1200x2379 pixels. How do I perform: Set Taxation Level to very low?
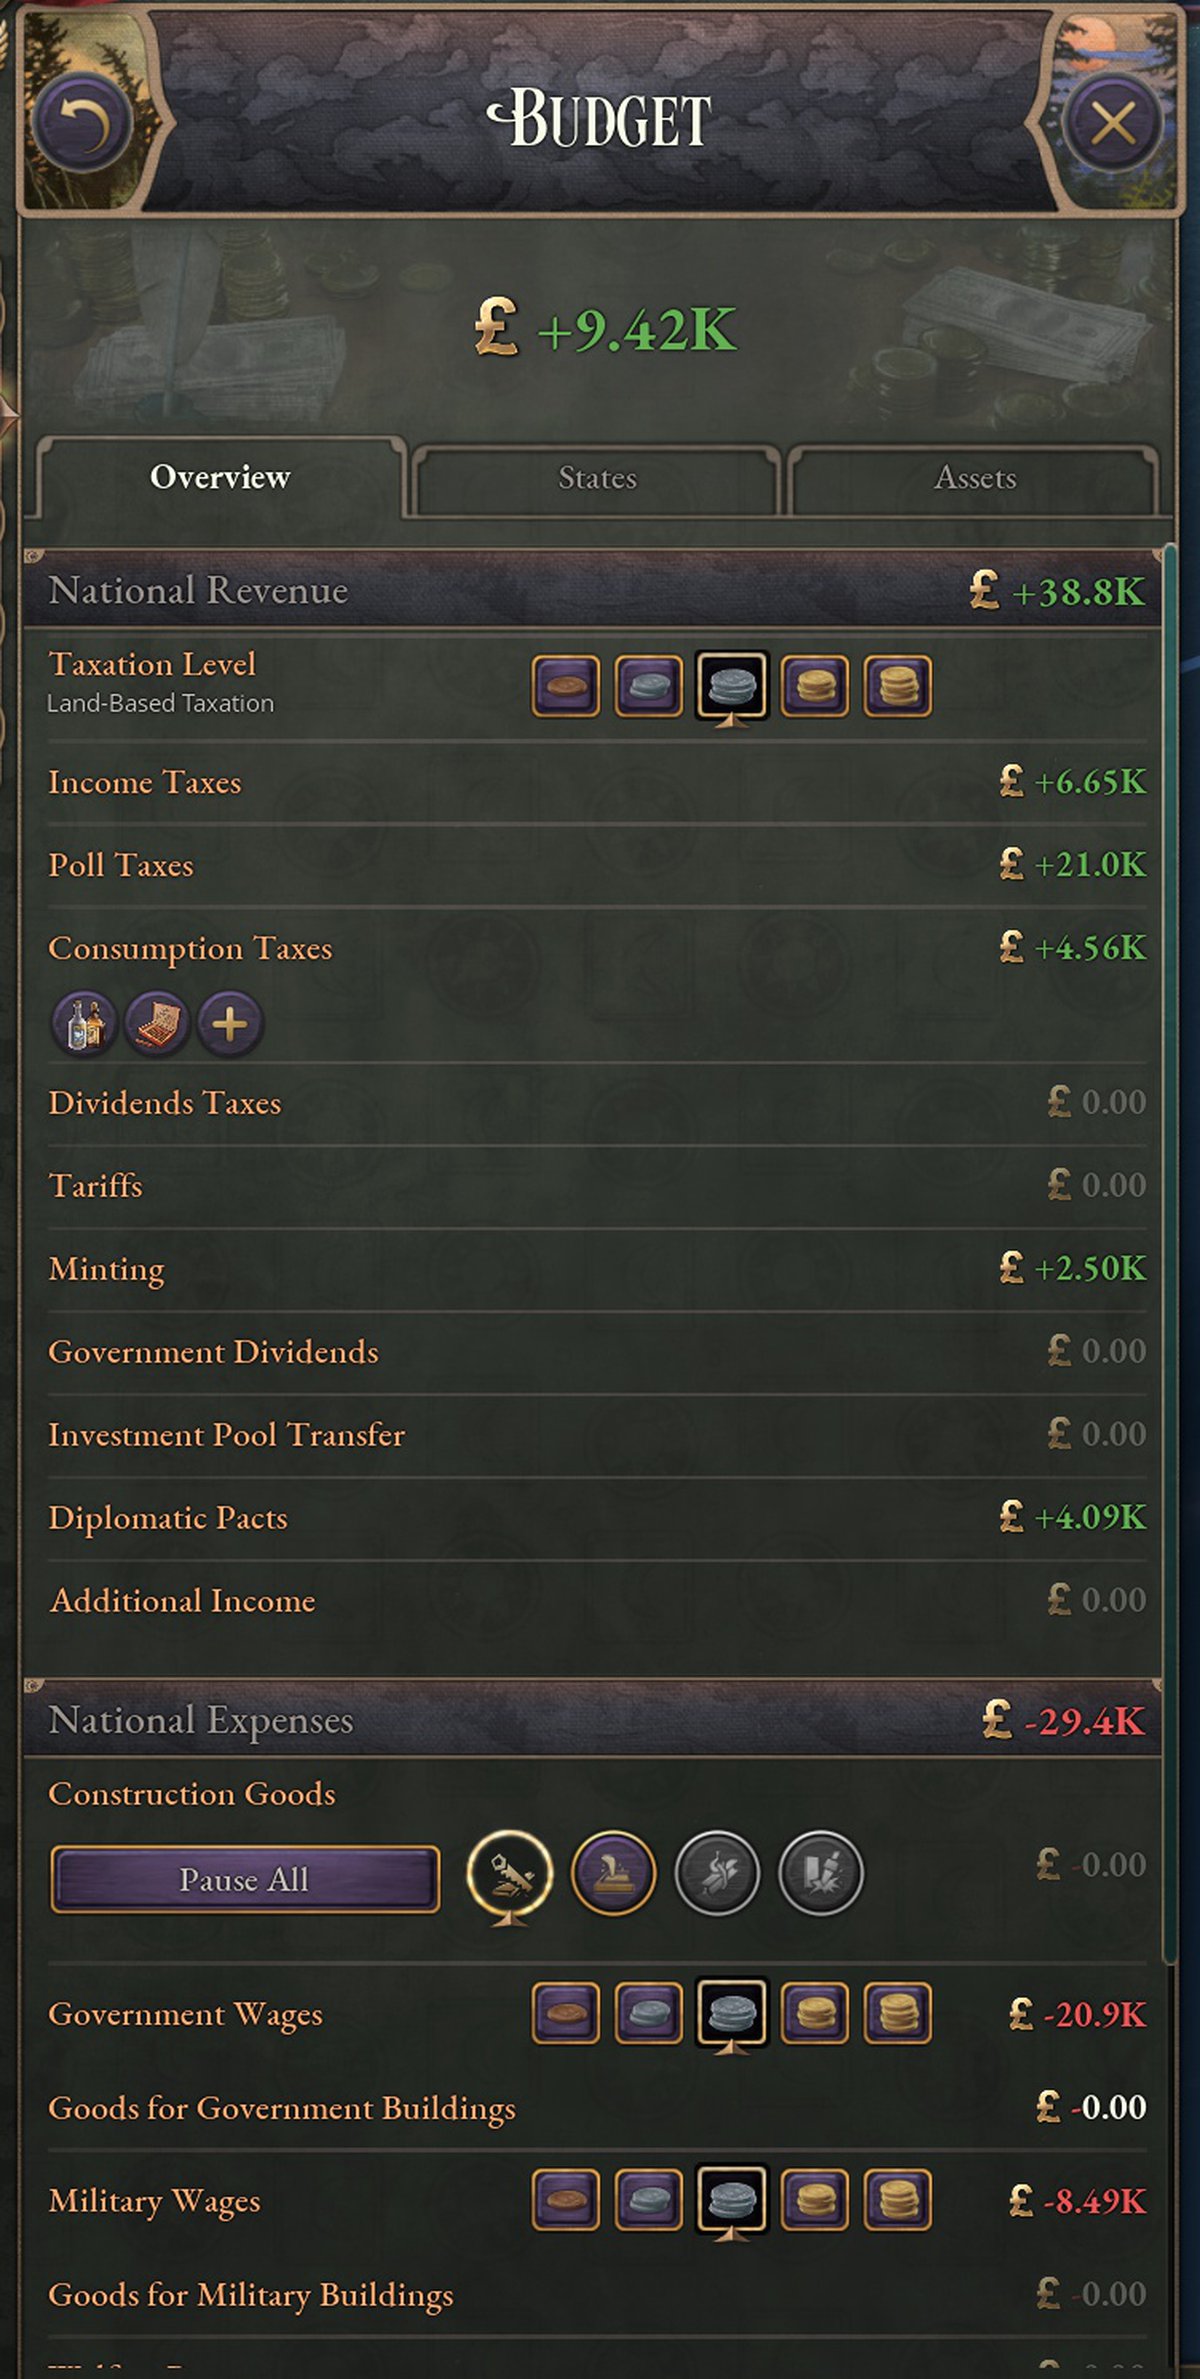[566, 686]
